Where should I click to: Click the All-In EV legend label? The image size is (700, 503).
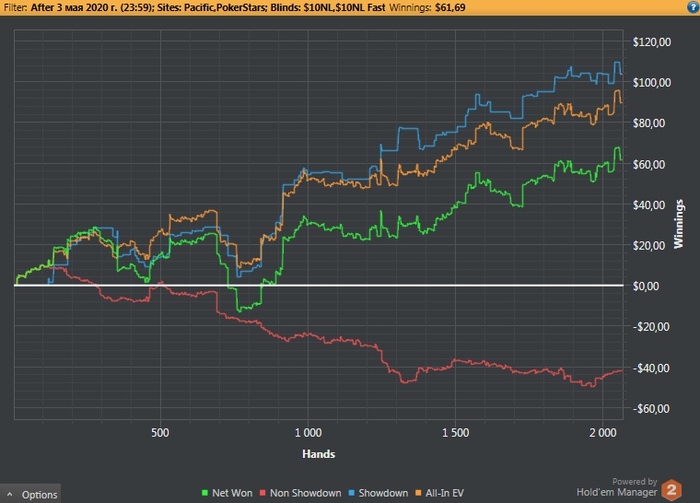point(445,493)
